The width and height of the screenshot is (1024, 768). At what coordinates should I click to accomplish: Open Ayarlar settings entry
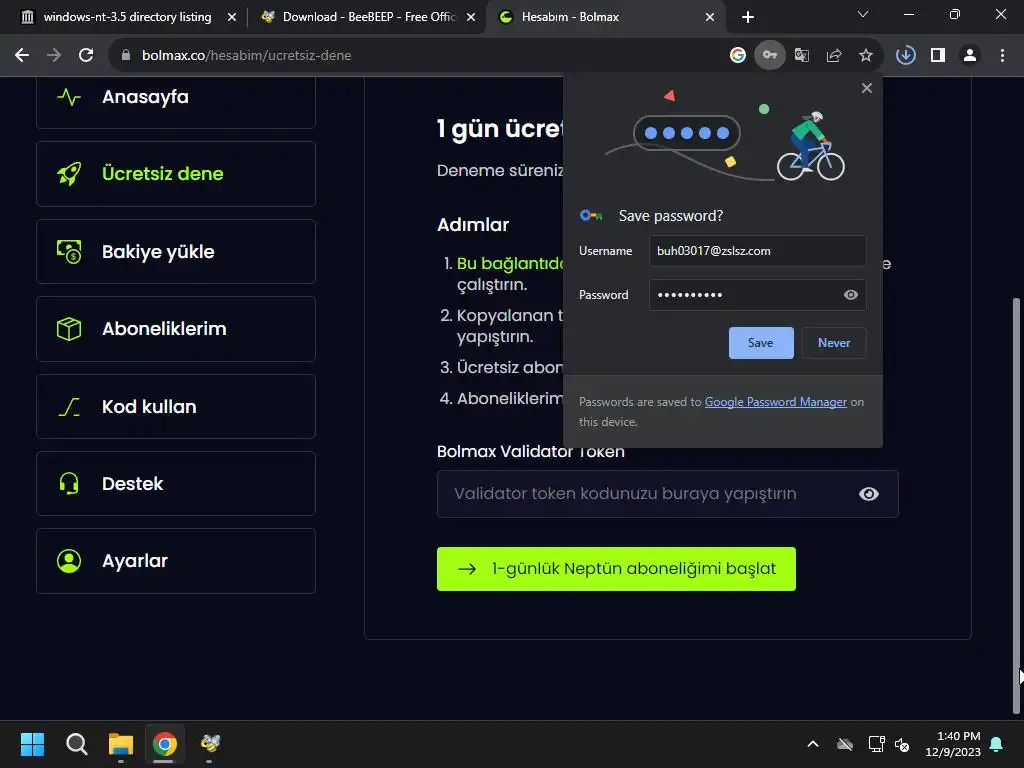(x=176, y=560)
